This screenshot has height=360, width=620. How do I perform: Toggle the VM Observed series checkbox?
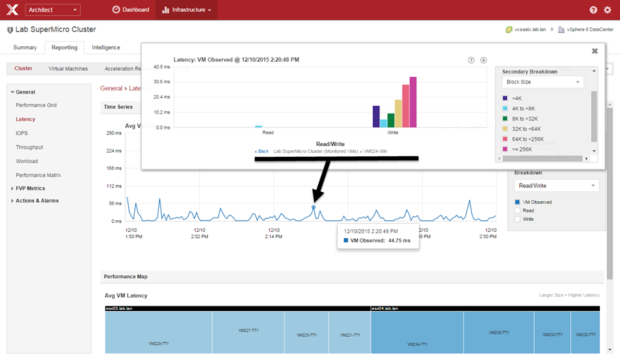coord(517,202)
